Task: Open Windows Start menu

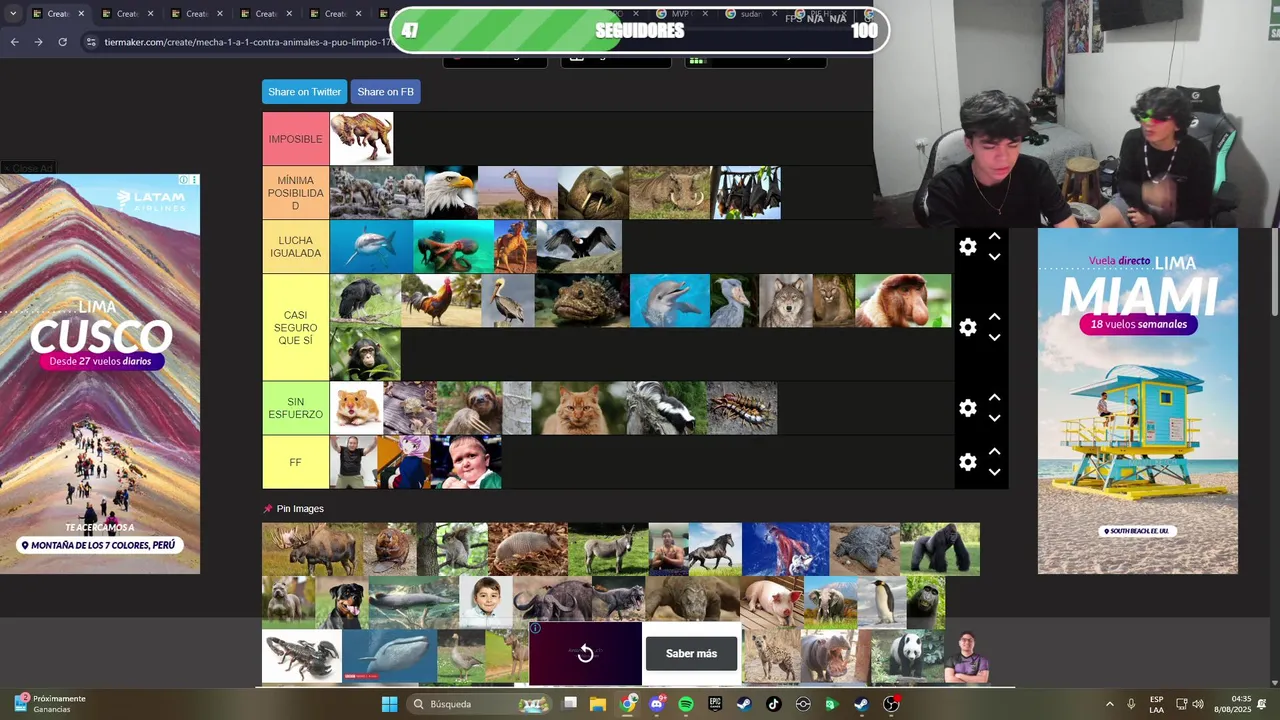Action: click(389, 704)
